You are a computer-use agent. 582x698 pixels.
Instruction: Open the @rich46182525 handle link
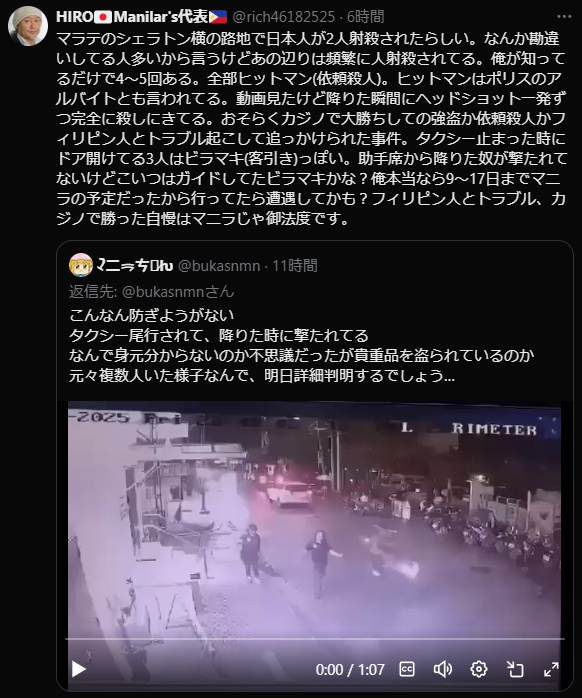[284, 17]
